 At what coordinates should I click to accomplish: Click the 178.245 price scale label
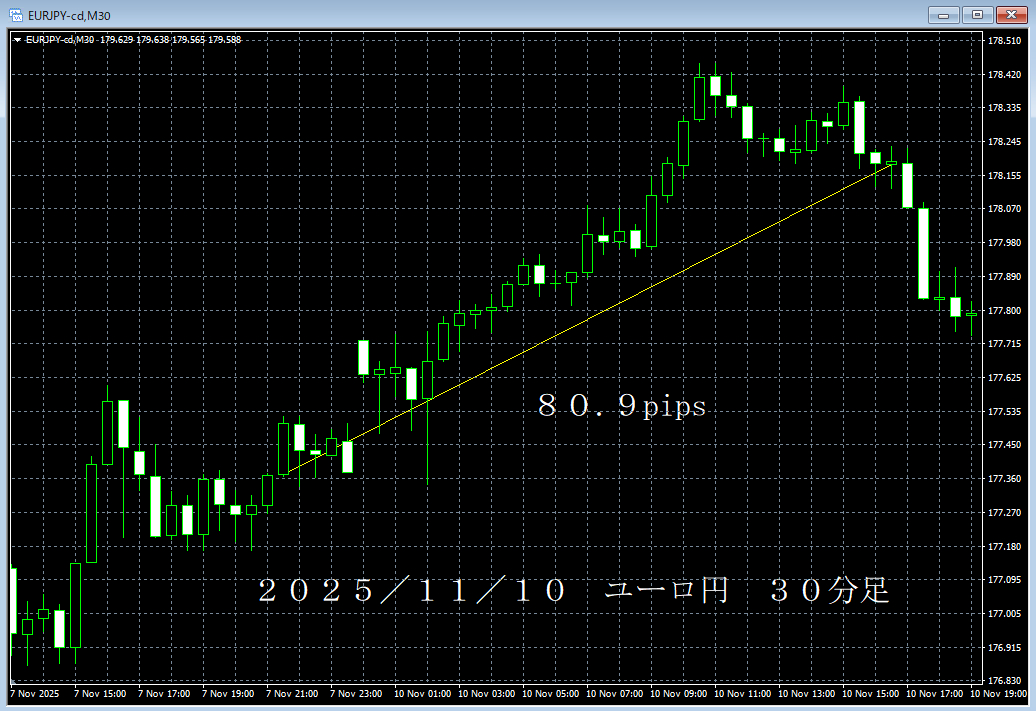point(1004,142)
